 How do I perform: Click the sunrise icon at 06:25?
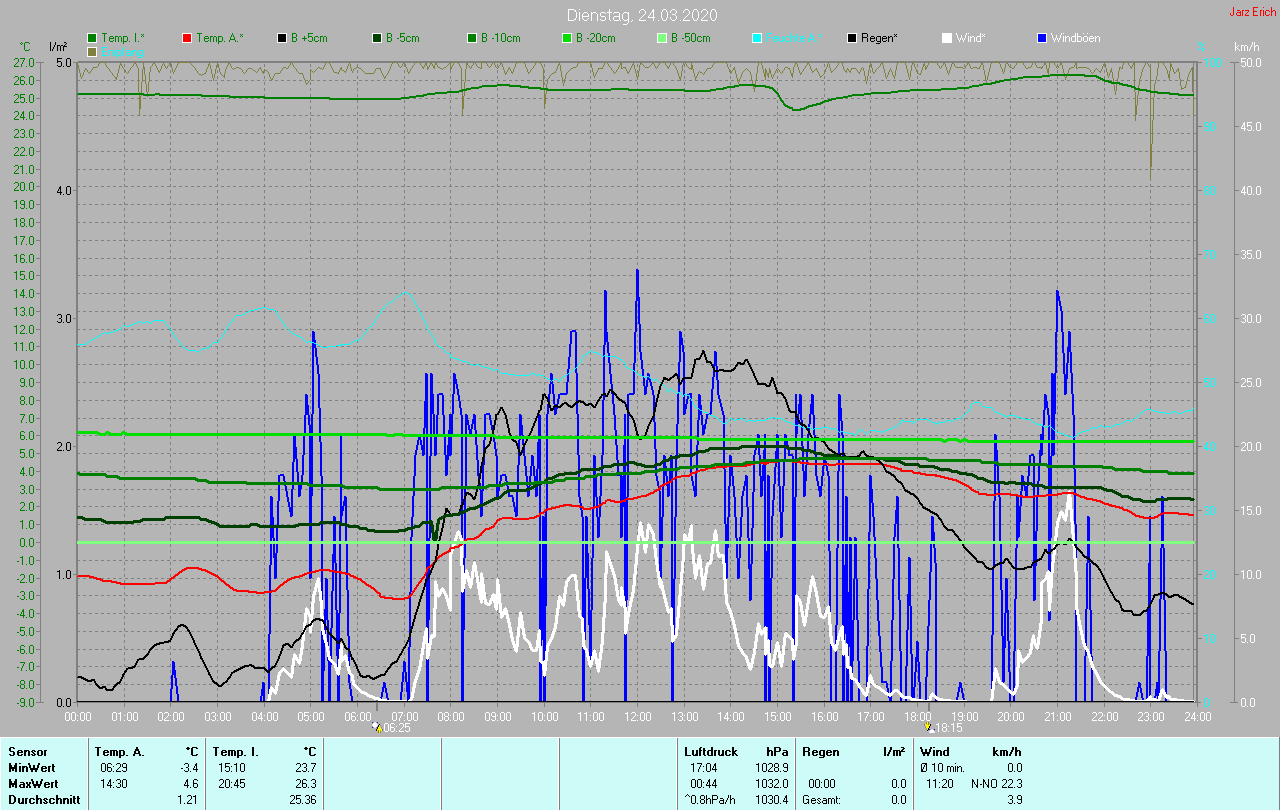[x=377, y=727]
